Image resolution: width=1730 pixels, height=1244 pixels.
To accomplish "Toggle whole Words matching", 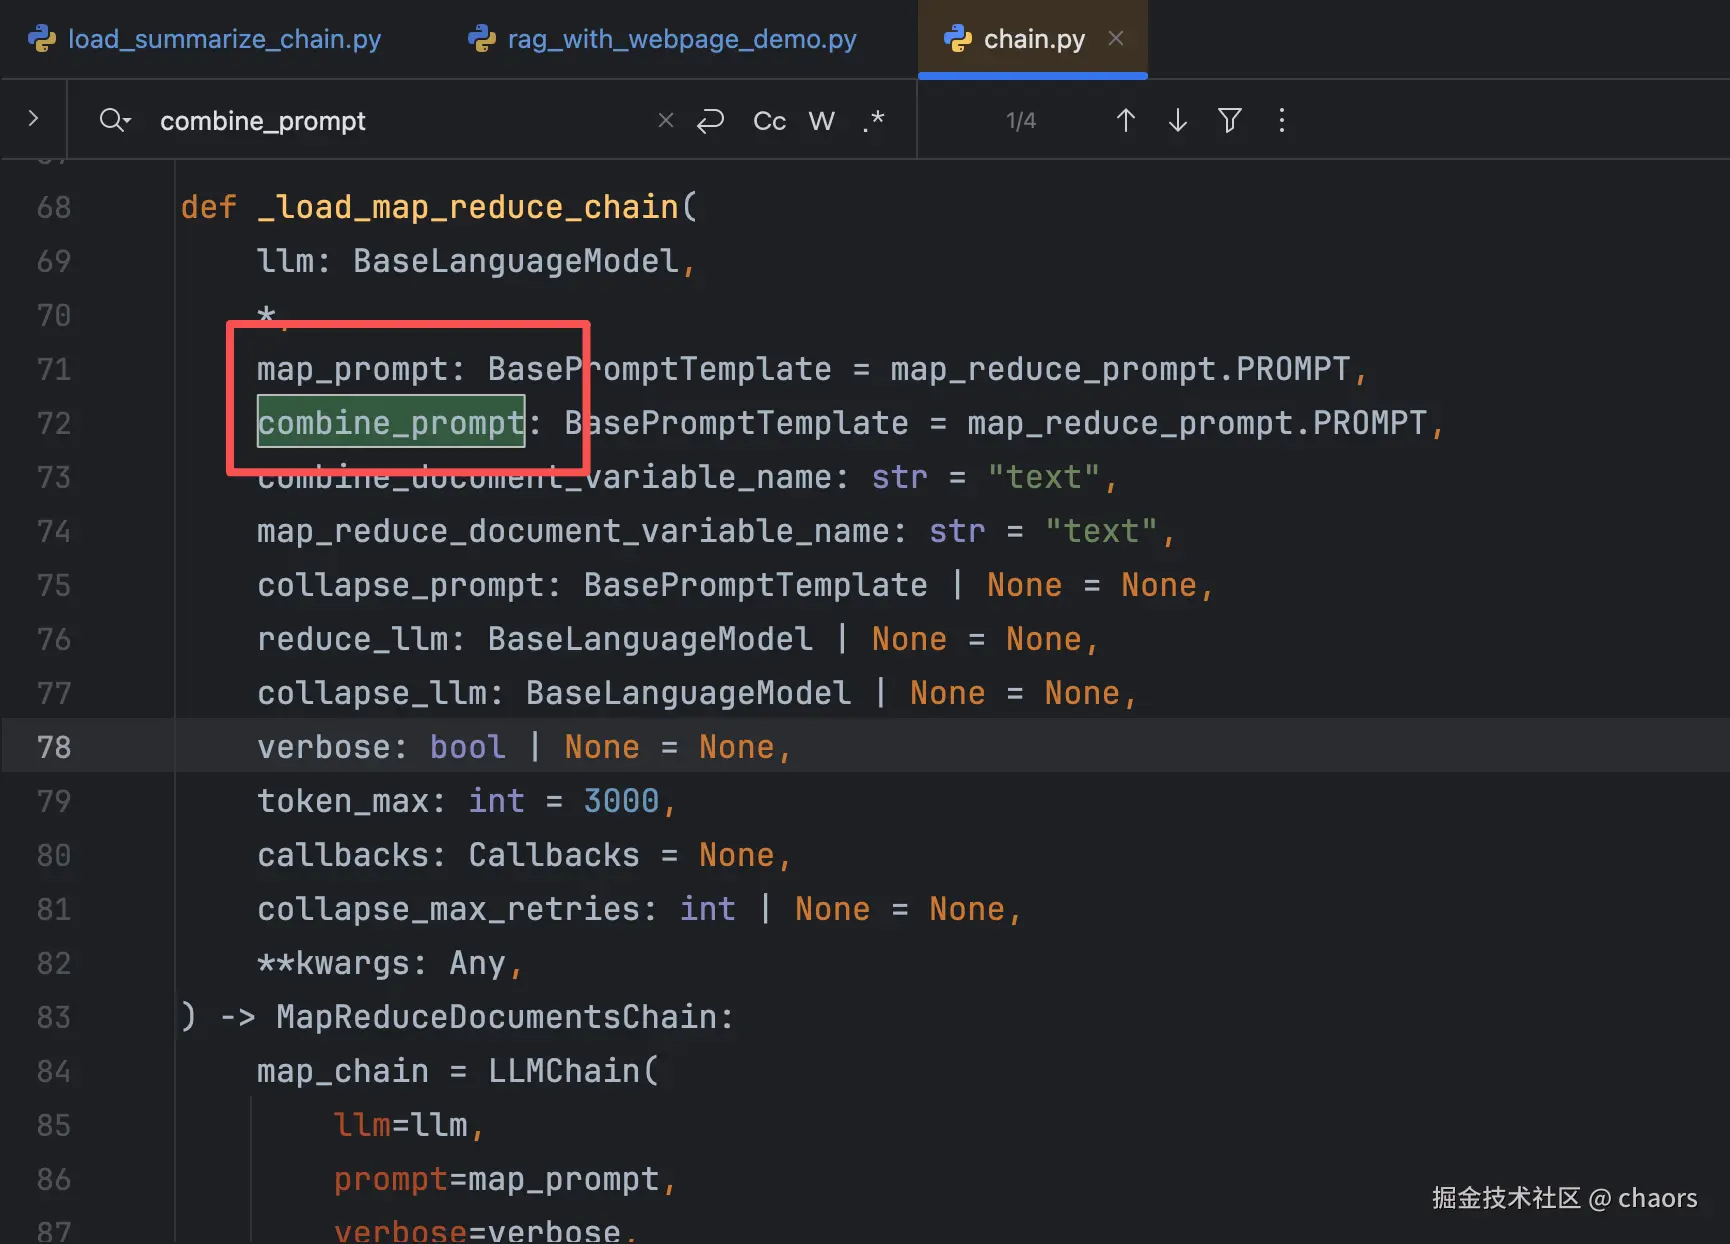I will point(821,121).
